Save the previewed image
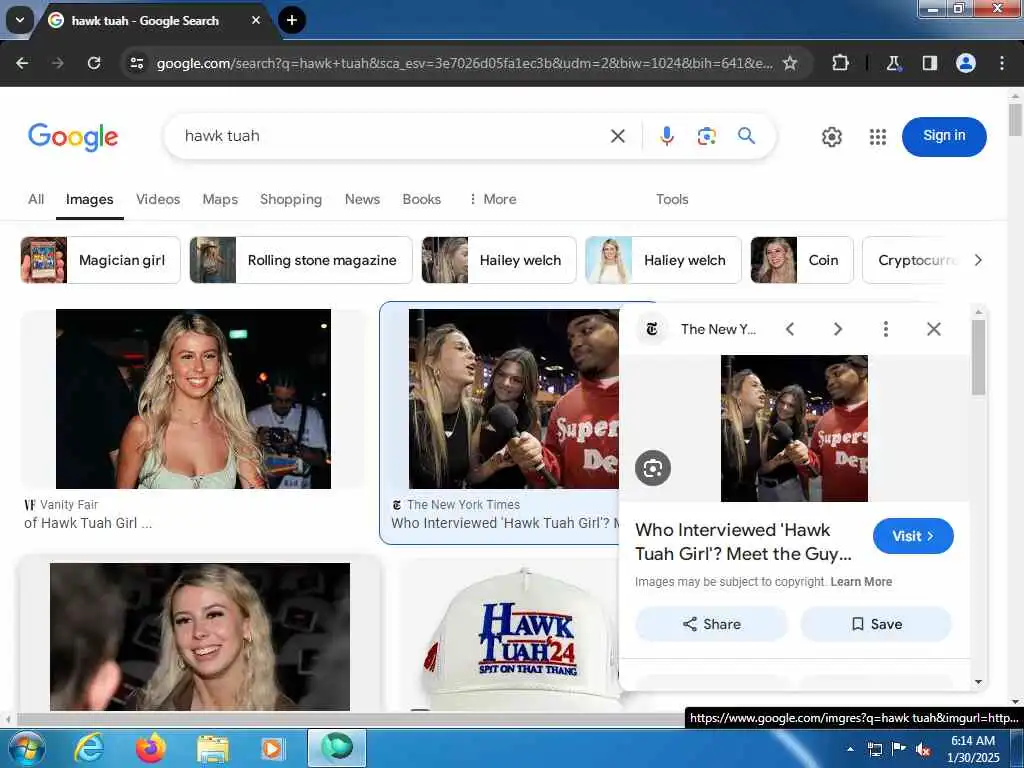The image size is (1024, 768). [x=876, y=624]
